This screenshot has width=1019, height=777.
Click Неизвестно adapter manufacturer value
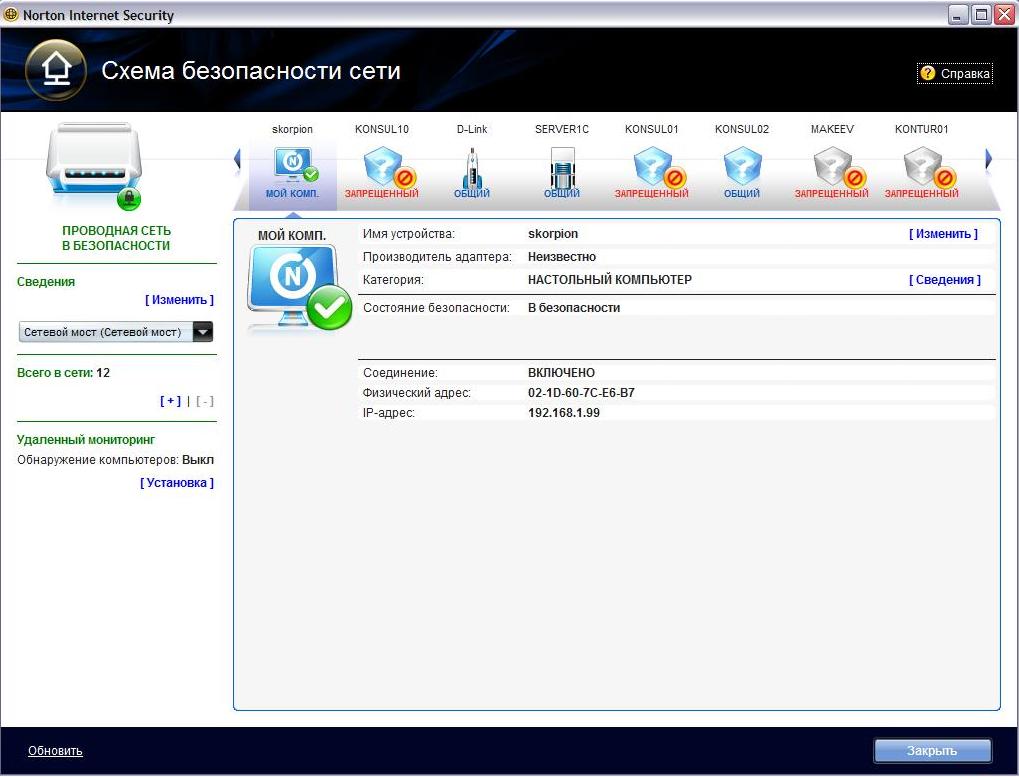562,257
